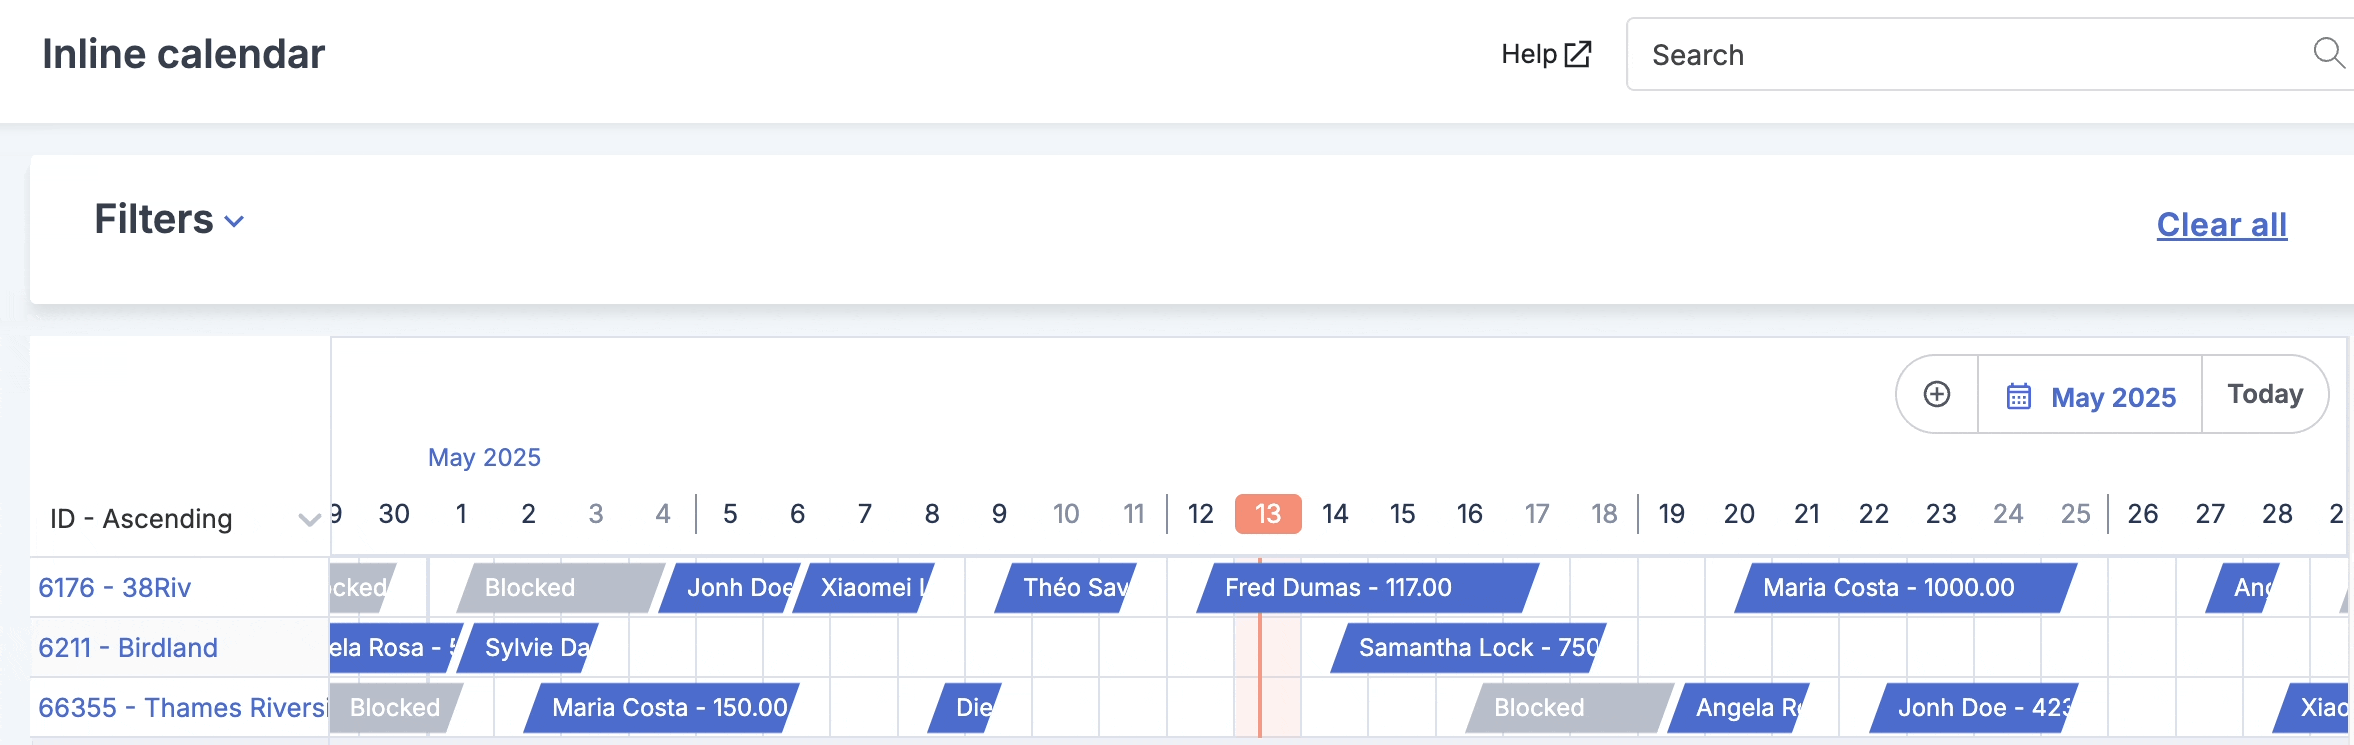Screen dimensions: 2354x745
Task: Open listing 66355 - Thames Riverside
Action: [183, 708]
